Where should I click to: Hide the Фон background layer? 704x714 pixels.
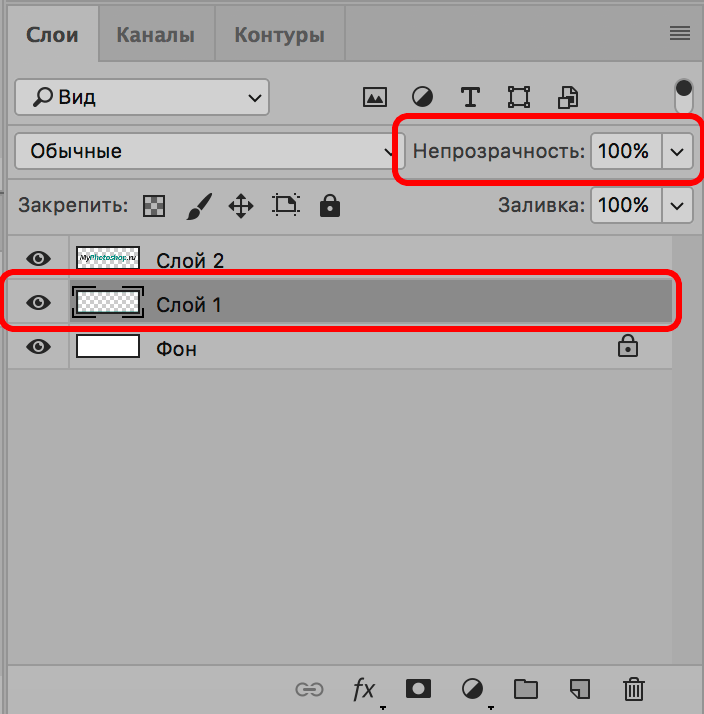click(38, 347)
